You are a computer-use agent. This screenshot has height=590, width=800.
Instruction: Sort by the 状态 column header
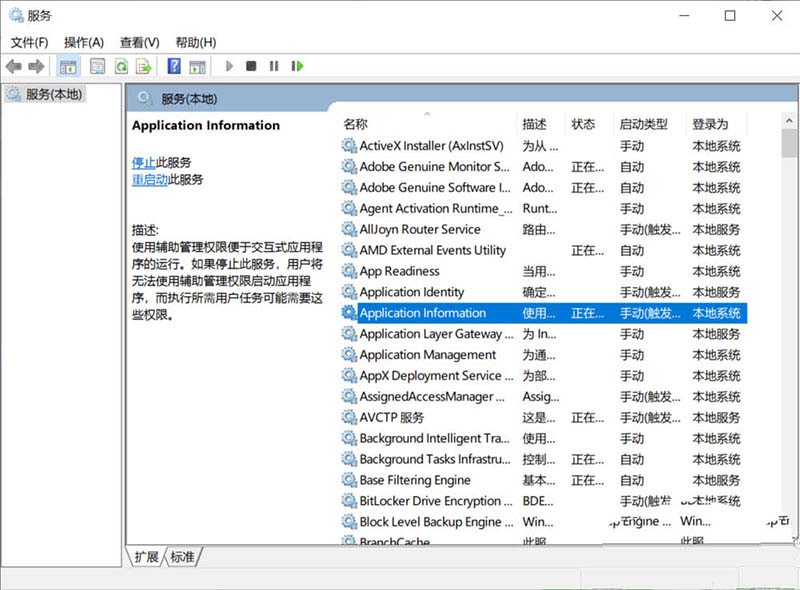coord(583,124)
